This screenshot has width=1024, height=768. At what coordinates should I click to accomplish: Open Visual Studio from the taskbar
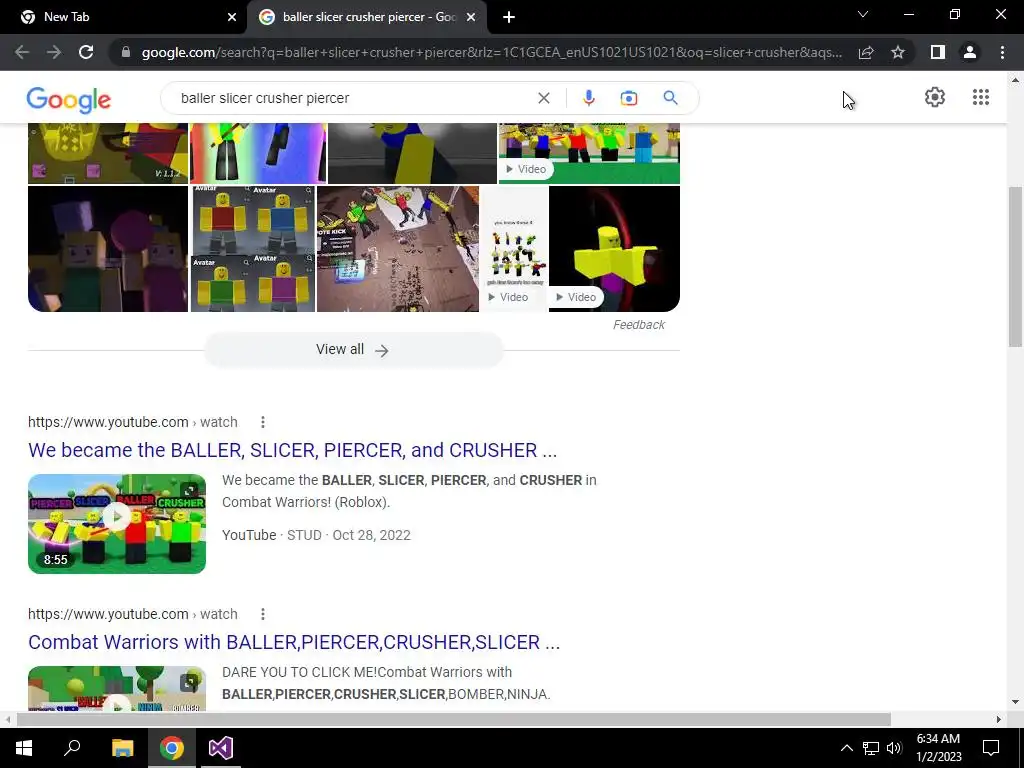tap(221, 748)
